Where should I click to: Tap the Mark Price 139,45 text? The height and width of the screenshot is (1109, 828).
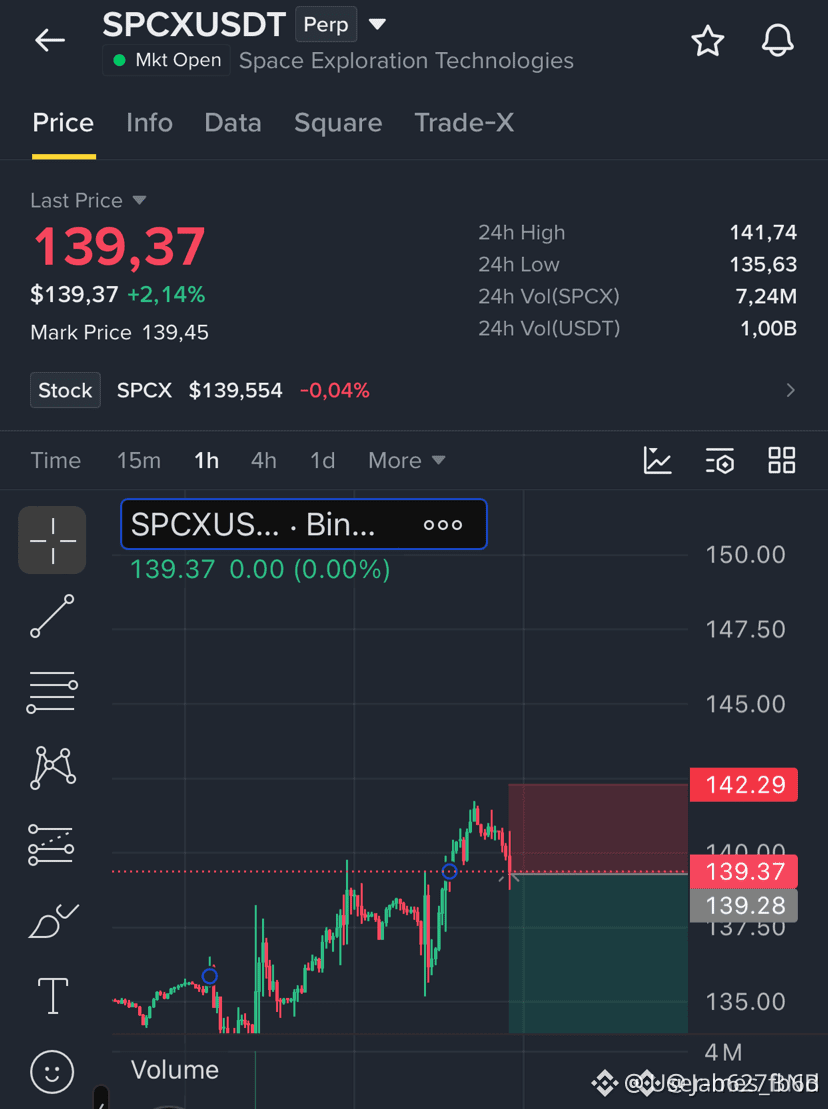click(119, 332)
